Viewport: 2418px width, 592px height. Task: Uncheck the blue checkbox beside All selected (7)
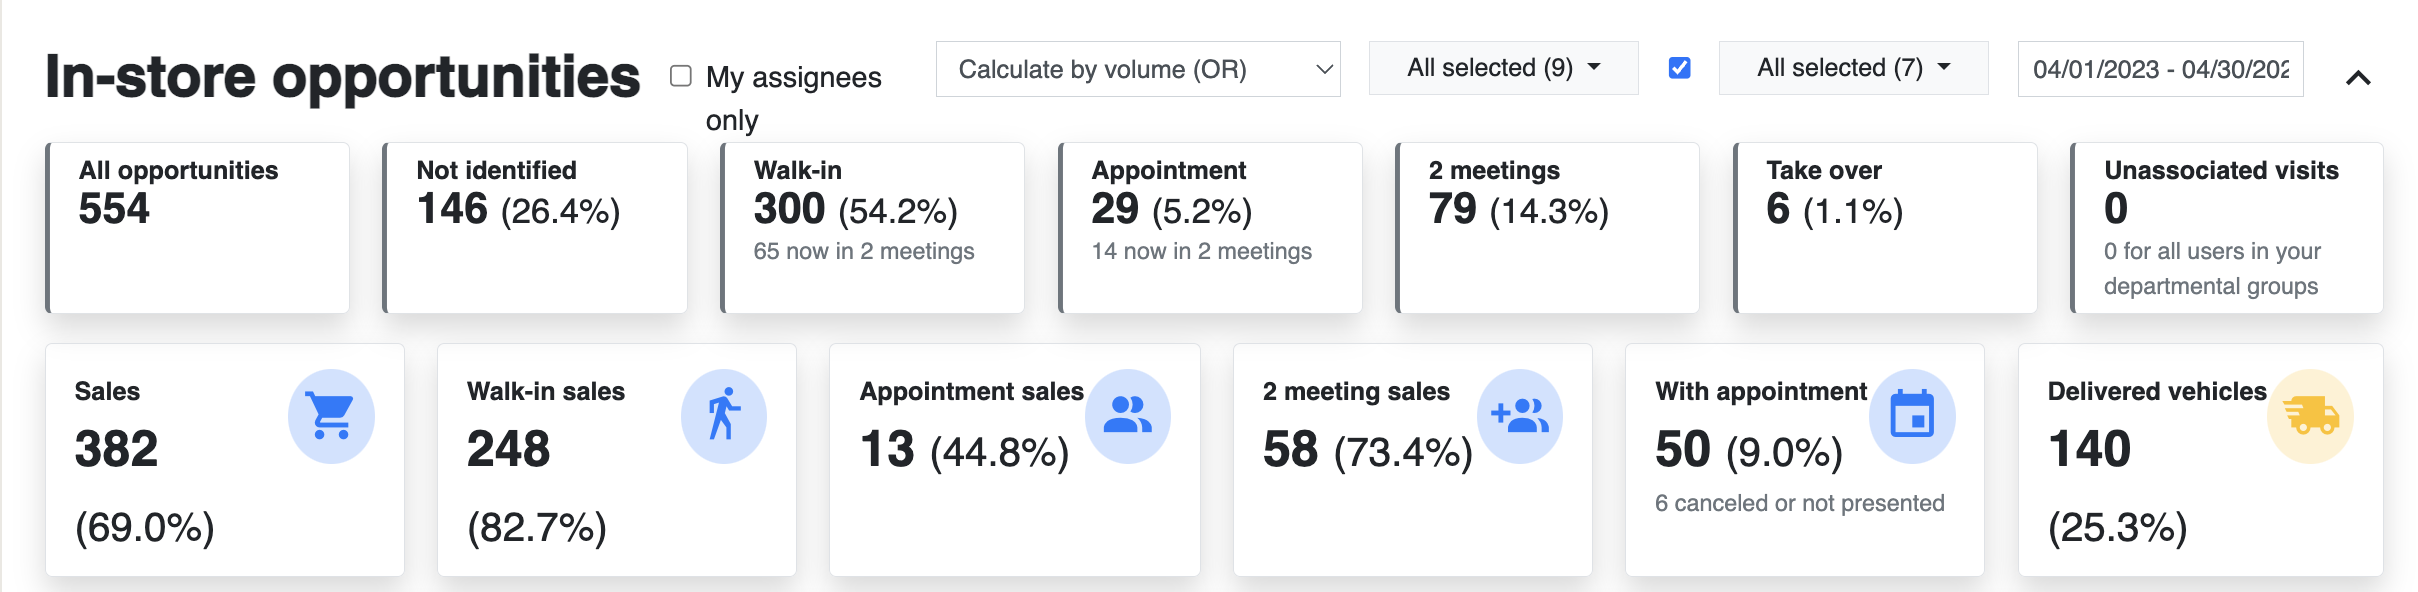tap(1680, 68)
